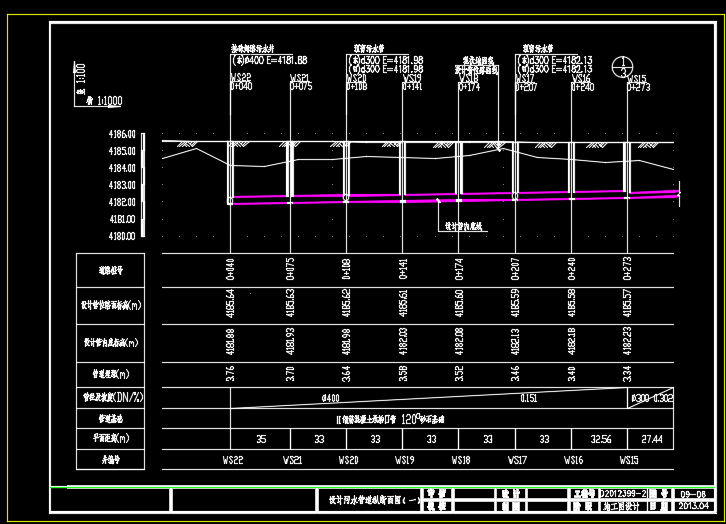Select the 4183.00 elevation scale label
726x524 pixels.
pyautogui.click(x=122, y=185)
